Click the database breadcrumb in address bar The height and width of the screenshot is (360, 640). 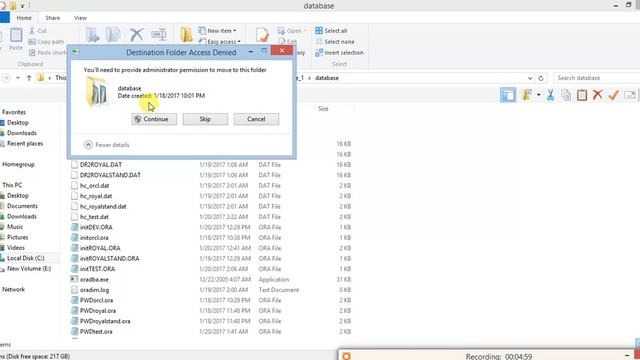327,78
